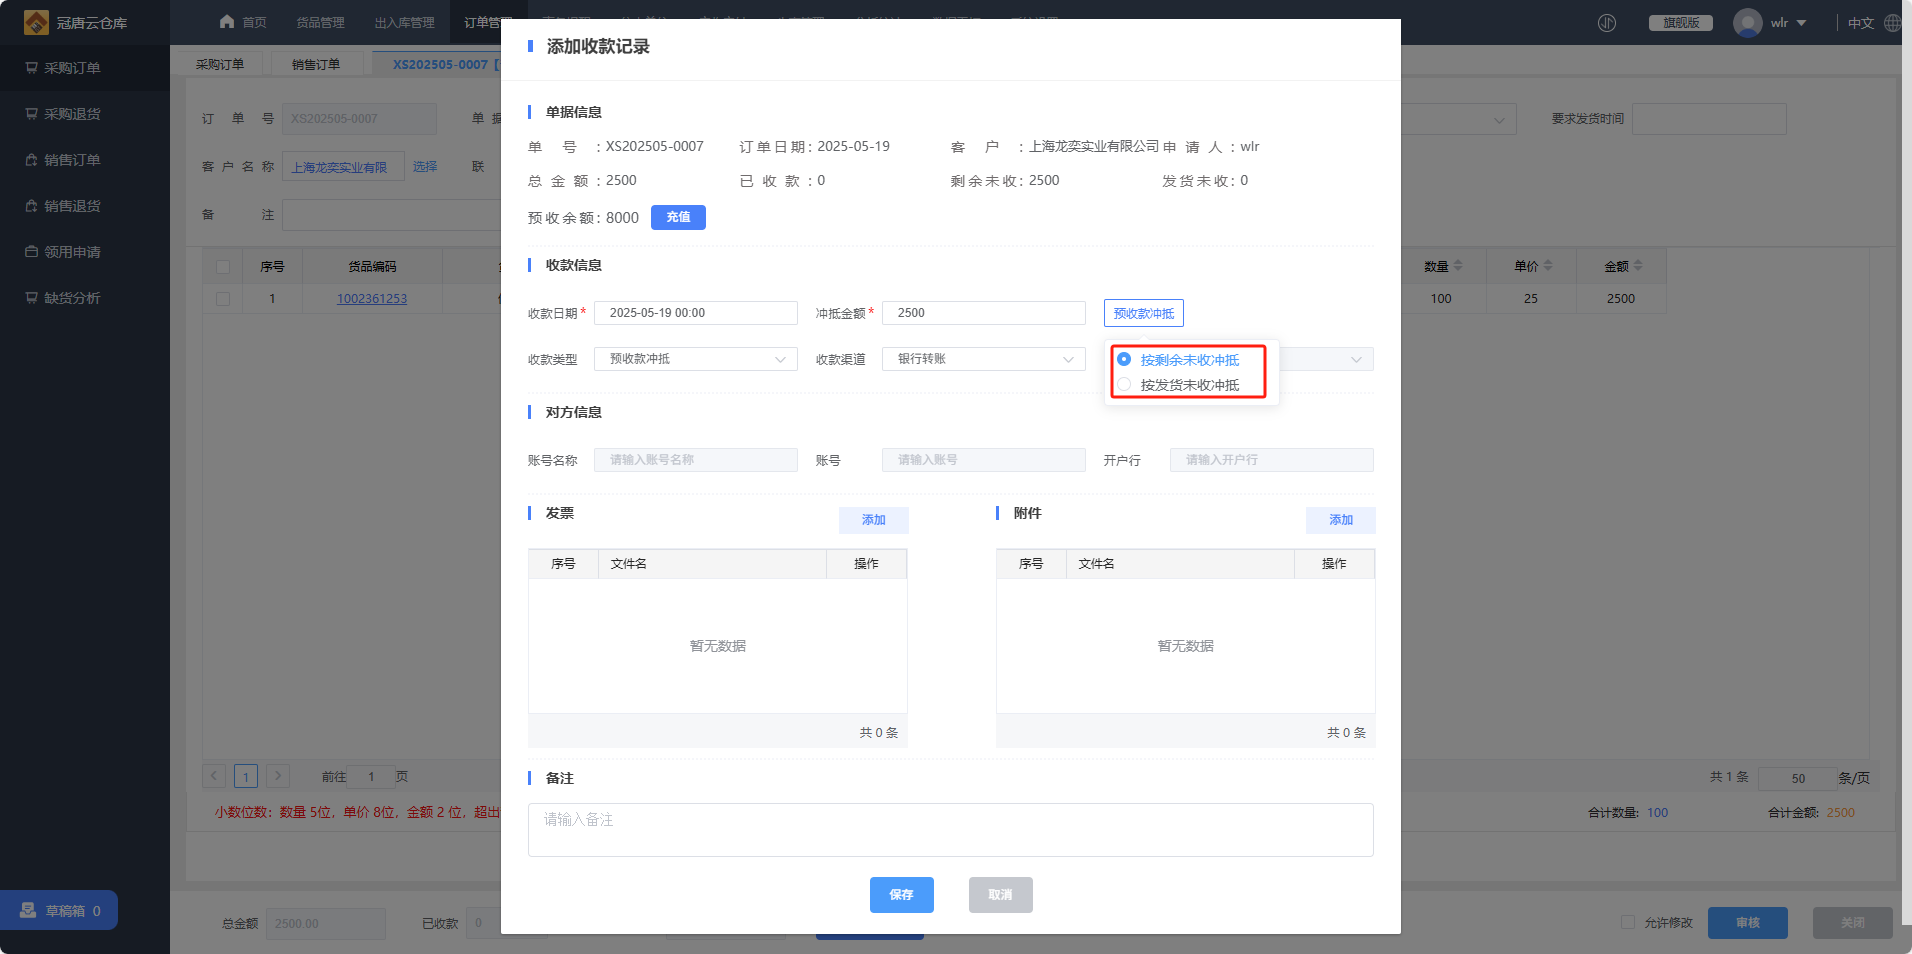
Task: Click the 销售退货 sidebar icon
Action: pyautogui.click(x=32, y=206)
